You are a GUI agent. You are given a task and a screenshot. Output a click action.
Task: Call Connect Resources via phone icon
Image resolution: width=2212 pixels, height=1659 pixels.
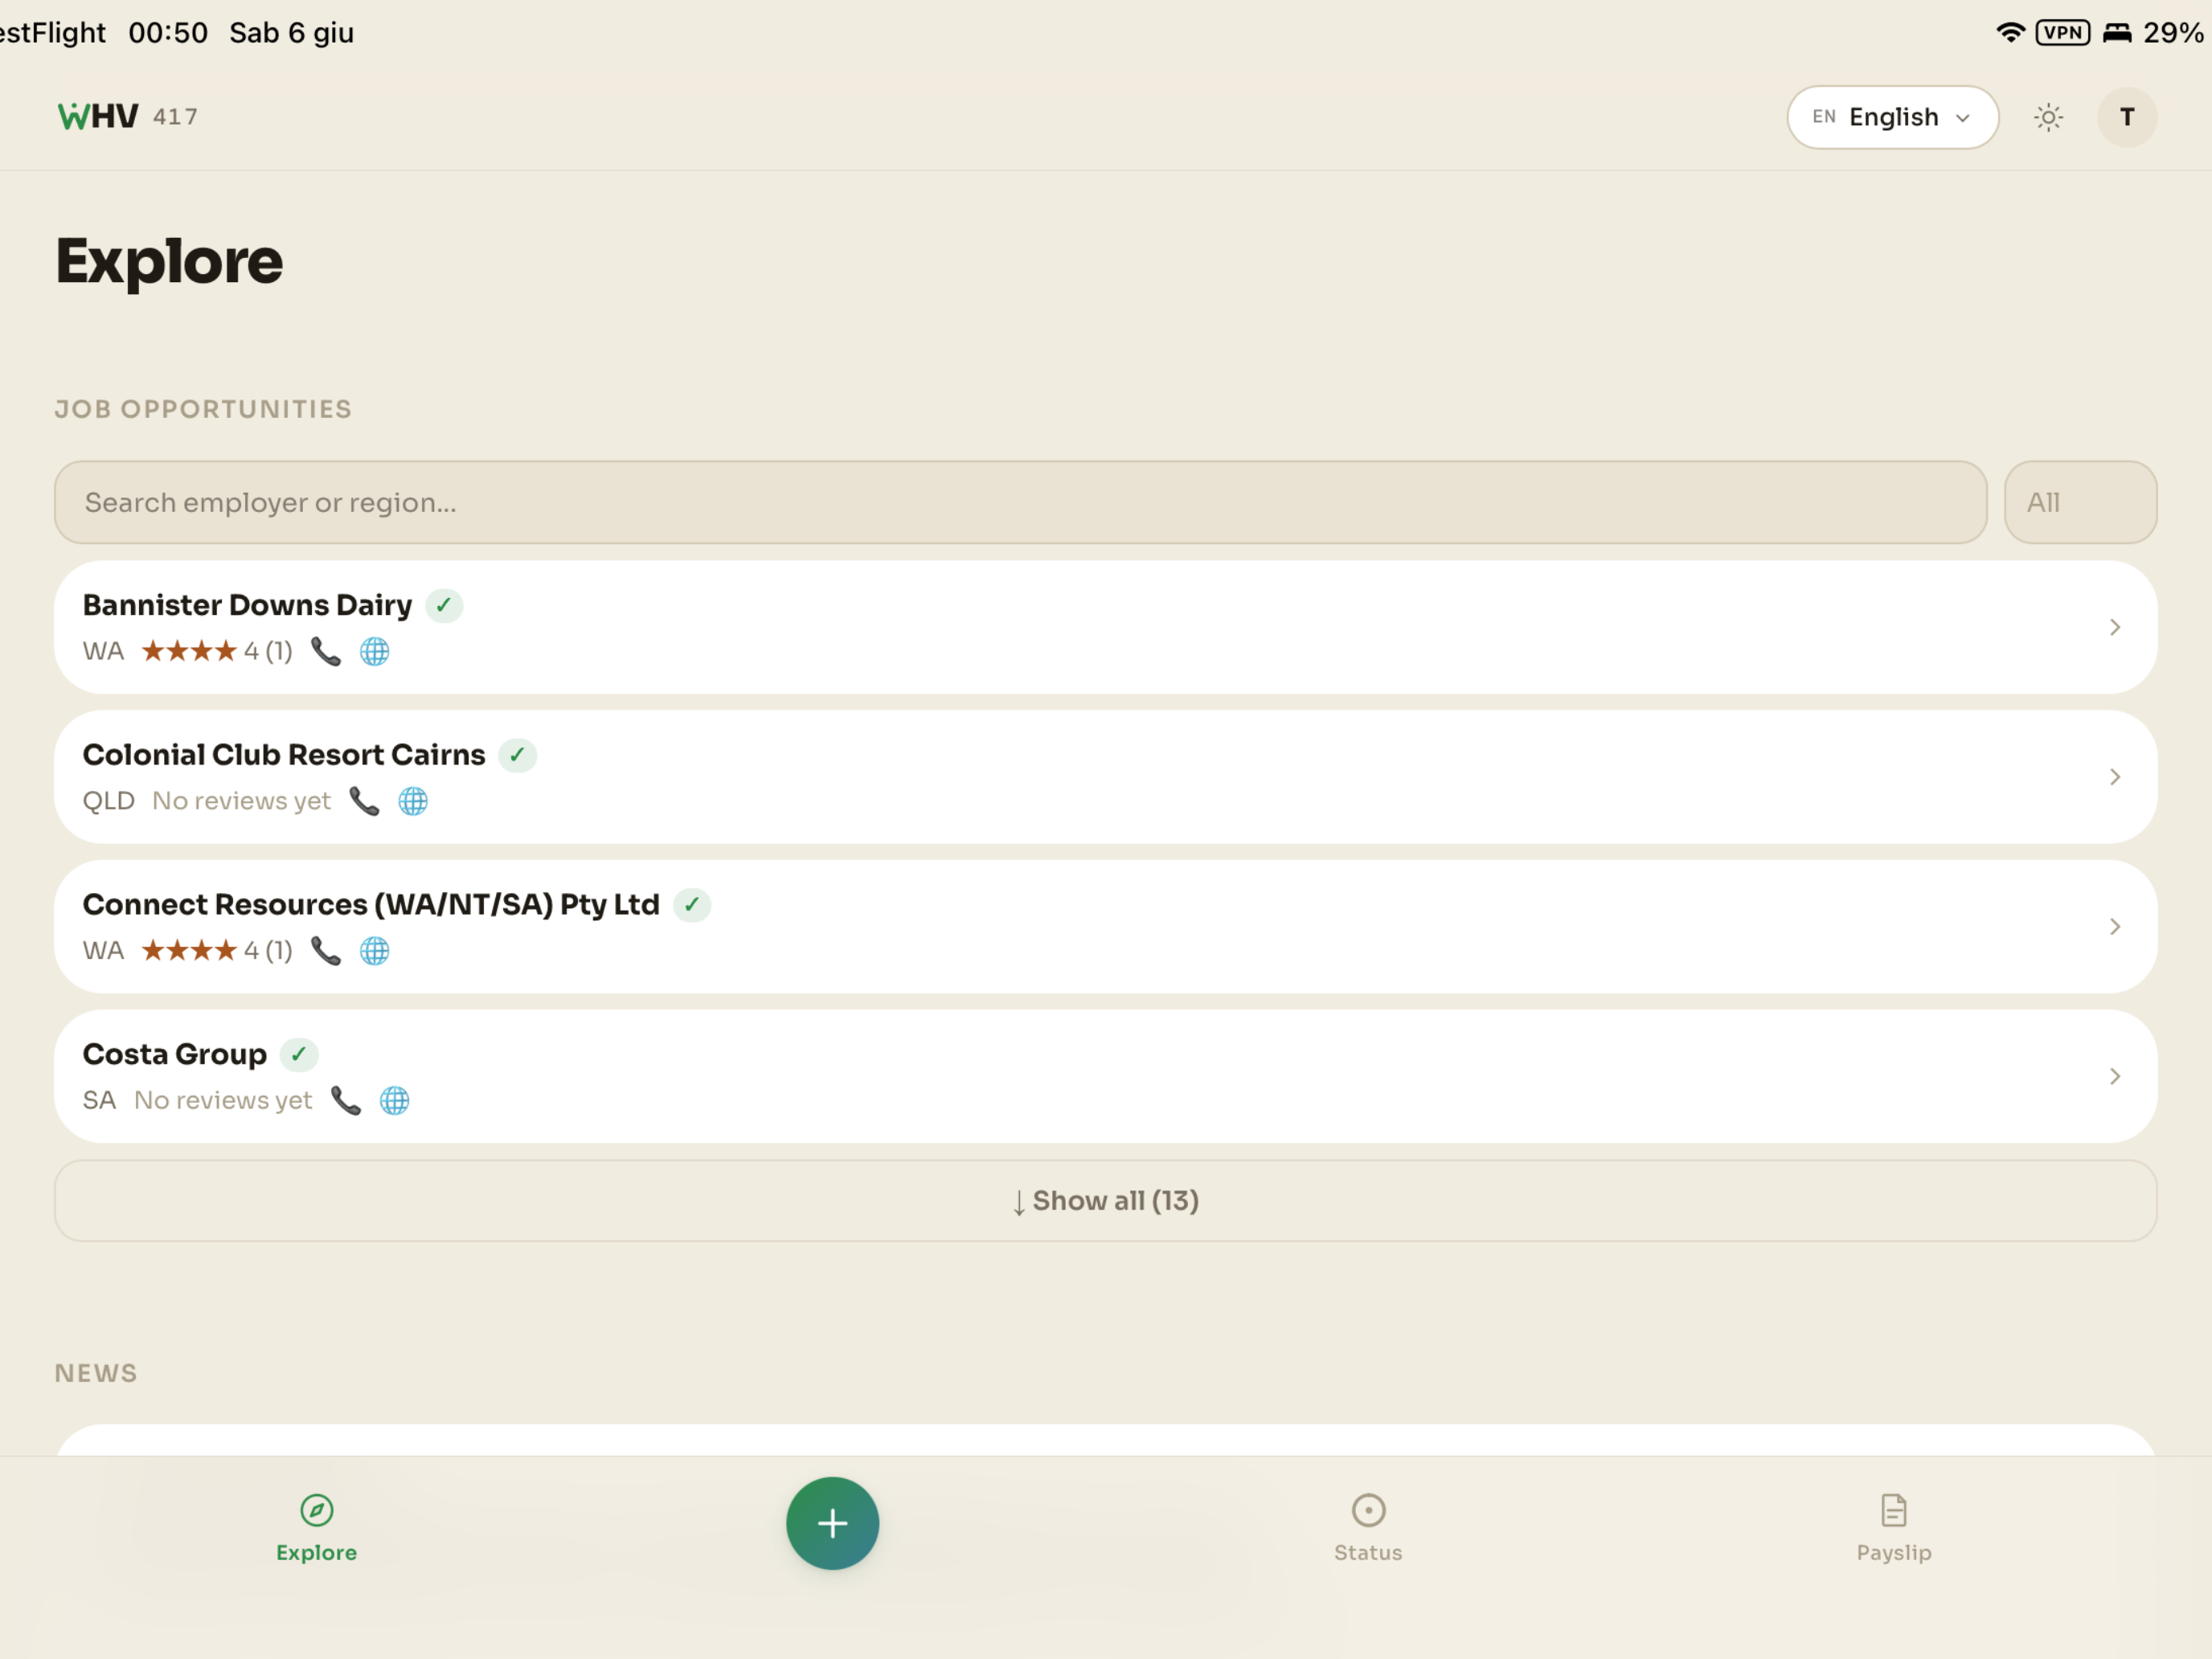[x=326, y=950]
